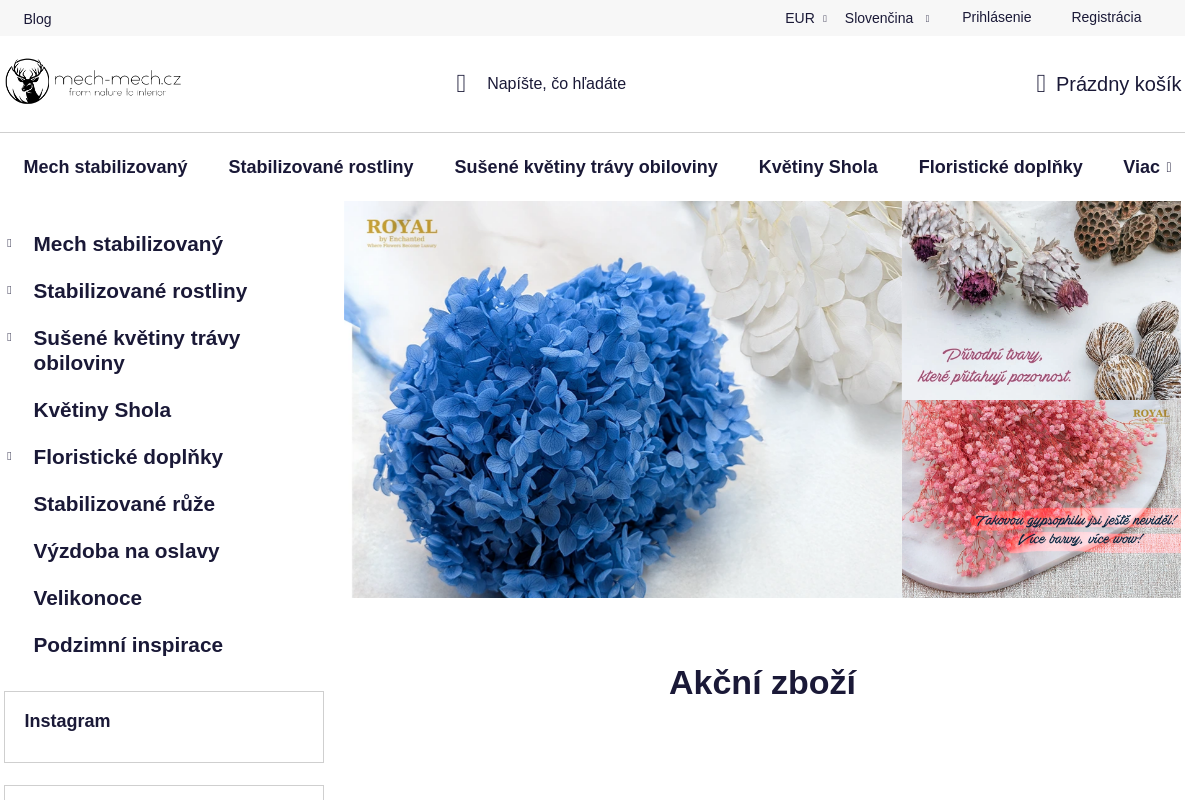Open the EUR currency dropdown
Image resolution: width=1200 pixels, height=800 pixels.
pyautogui.click(x=806, y=18)
